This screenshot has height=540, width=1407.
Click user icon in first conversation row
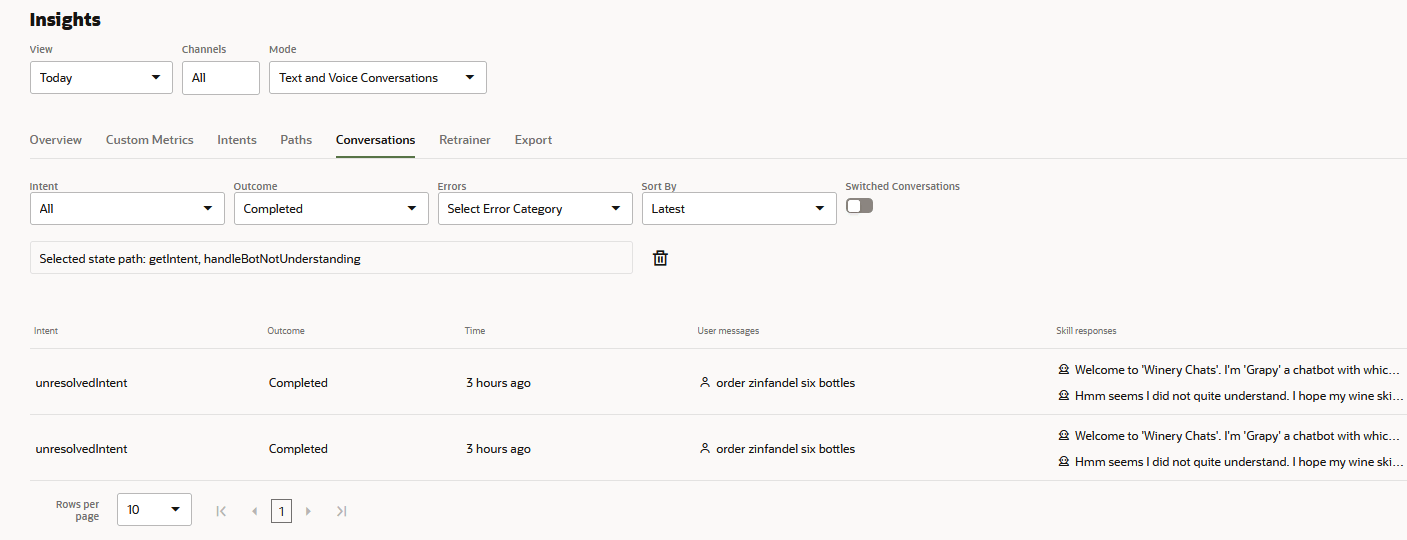point(705,382)
